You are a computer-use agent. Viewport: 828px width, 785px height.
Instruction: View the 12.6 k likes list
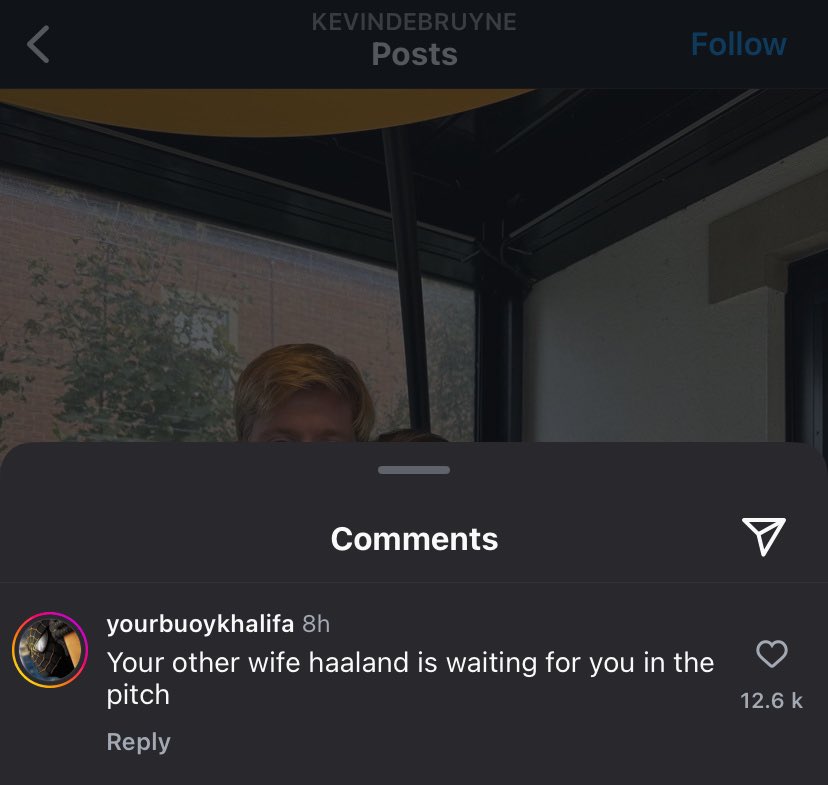pos(771,701)
